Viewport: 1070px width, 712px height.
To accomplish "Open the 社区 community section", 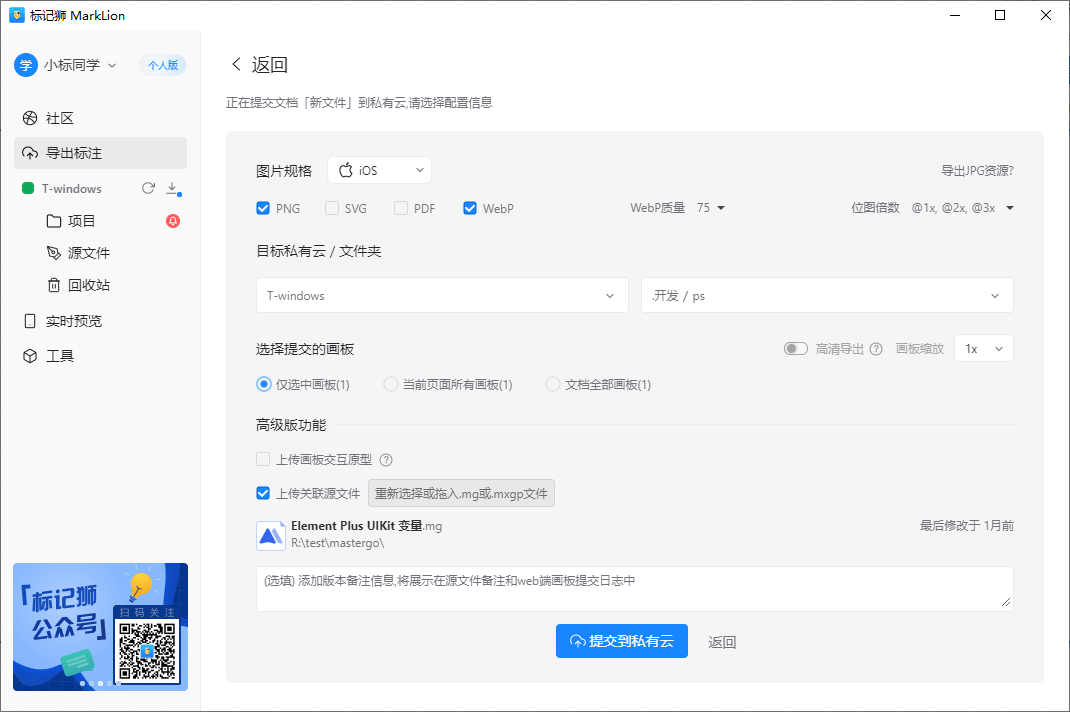I will point(100,118).
